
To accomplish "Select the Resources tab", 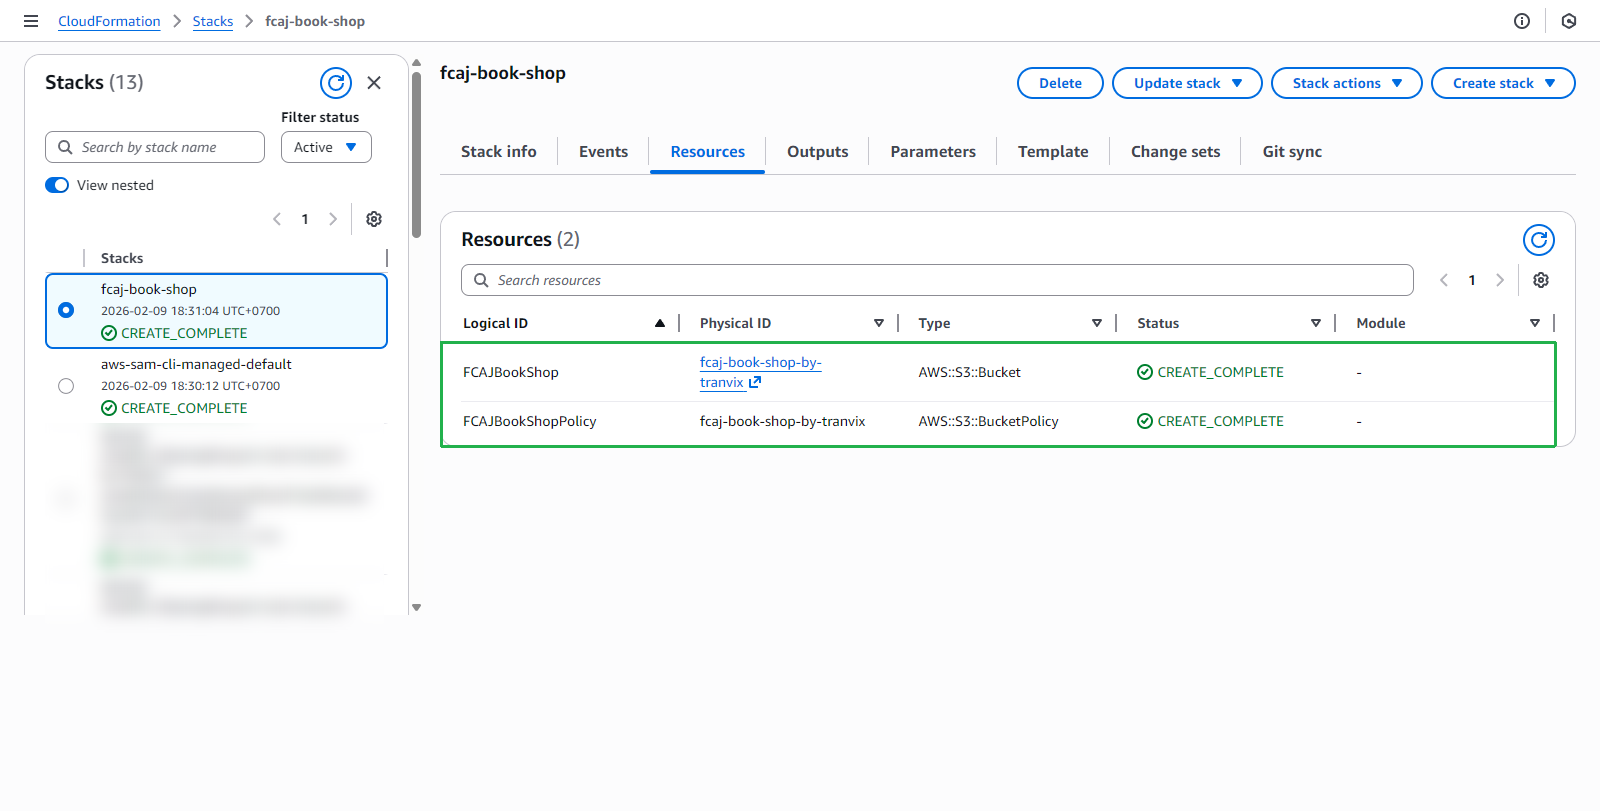I will tap(708, 152).
